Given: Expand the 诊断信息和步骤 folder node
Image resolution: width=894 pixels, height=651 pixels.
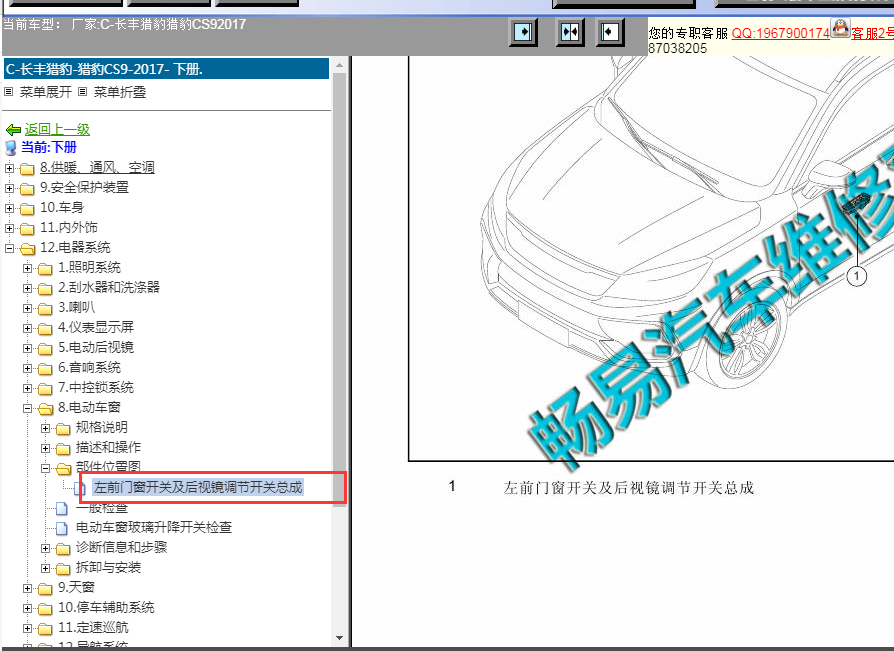Looking at the screenshot, I should tap(46, 548).
